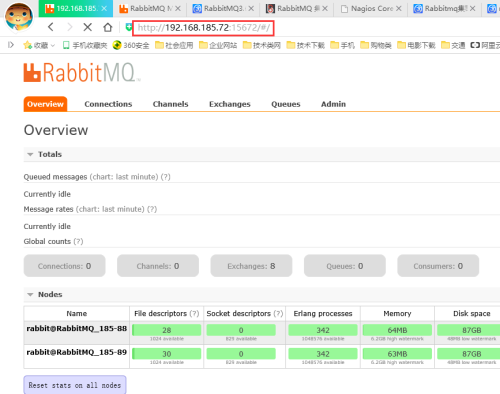The height and width of the screenshot is (394, 500).
Task: Click the Connections: 0 count button
Action: click(64, 266)
